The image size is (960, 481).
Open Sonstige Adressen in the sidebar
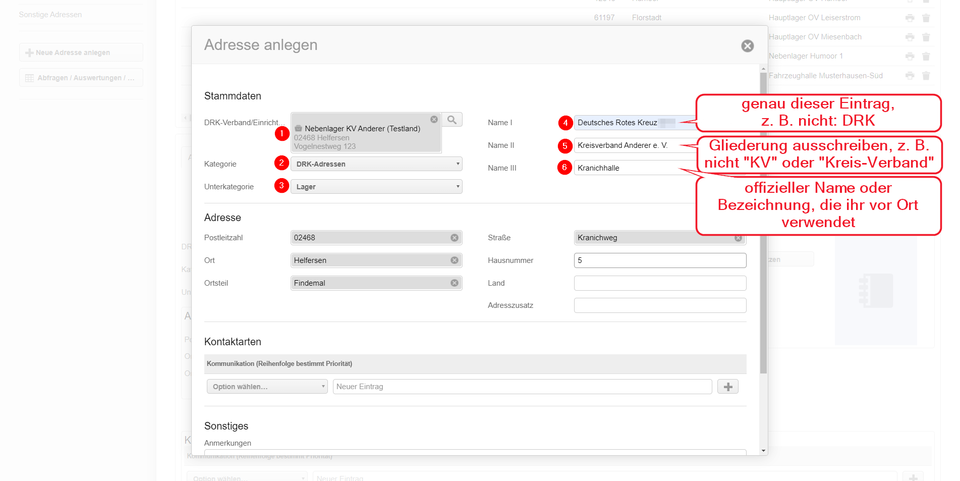[x=50, y=14]
